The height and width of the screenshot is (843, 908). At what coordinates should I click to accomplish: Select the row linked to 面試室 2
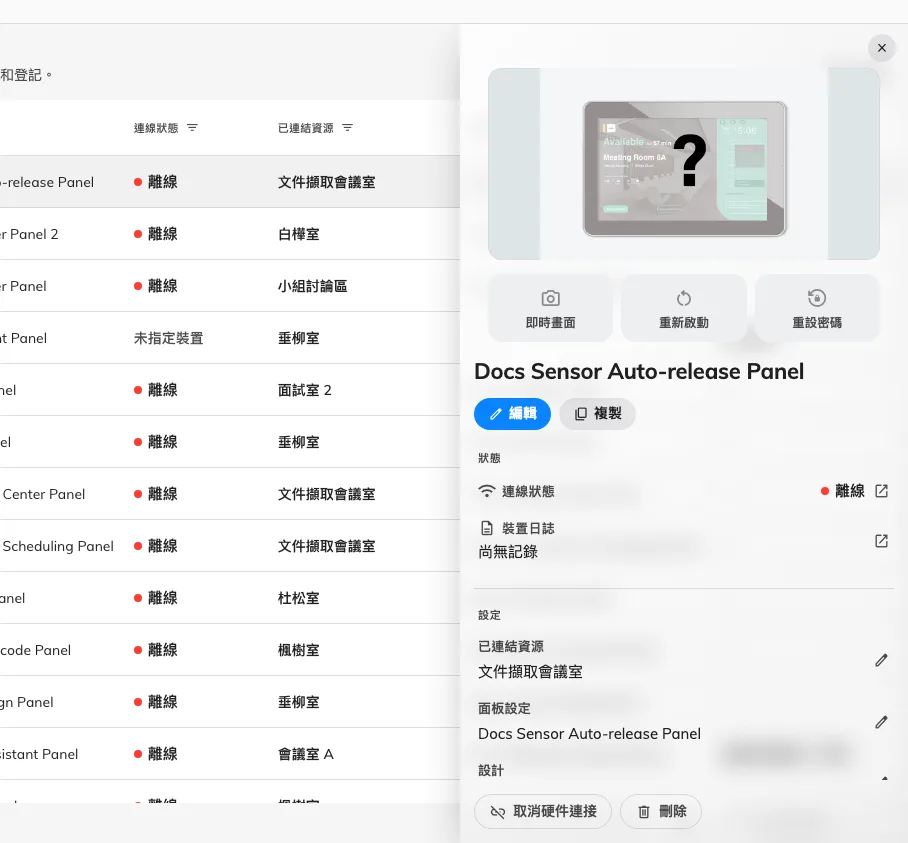[230, 390]
